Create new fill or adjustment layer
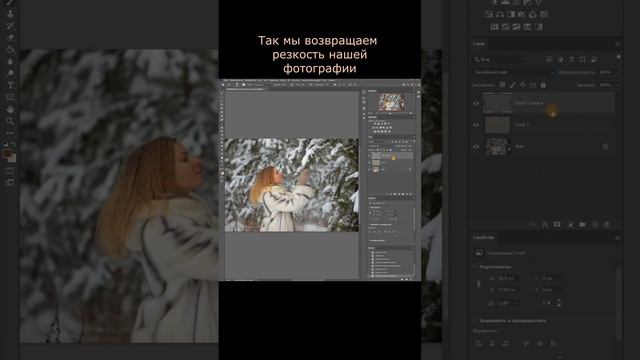Screen dimensions: 640x360 pyautogui.click(x=570, y=224)
